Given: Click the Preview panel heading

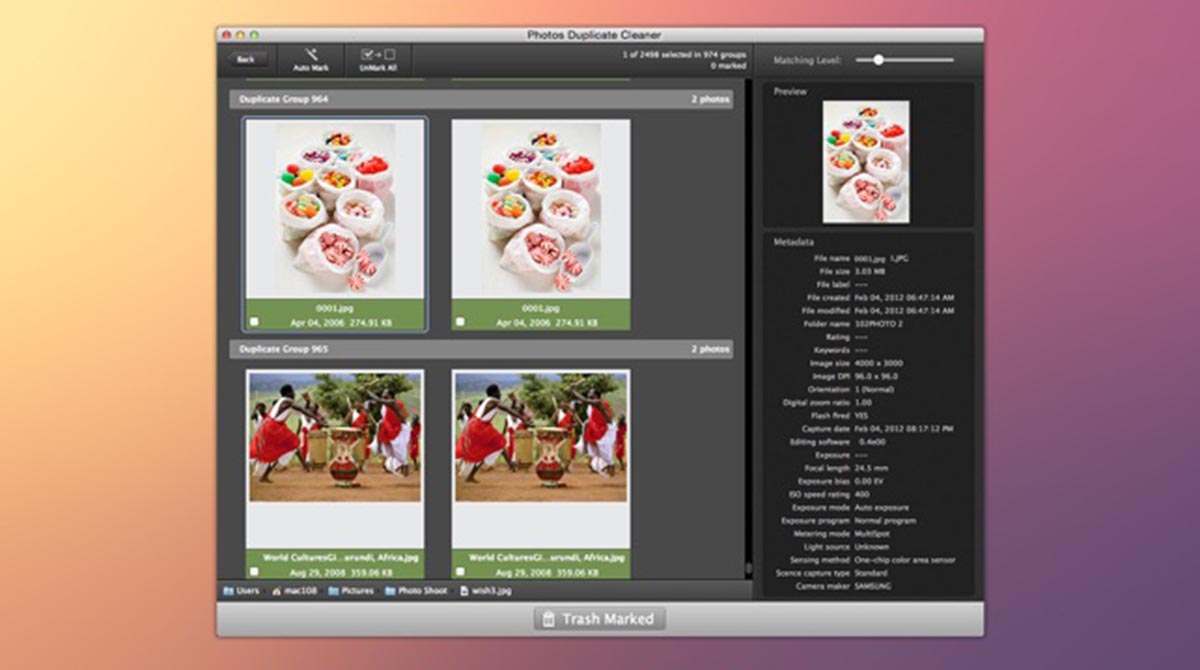Looking at the screenshot, I should [x=790, y=91].
